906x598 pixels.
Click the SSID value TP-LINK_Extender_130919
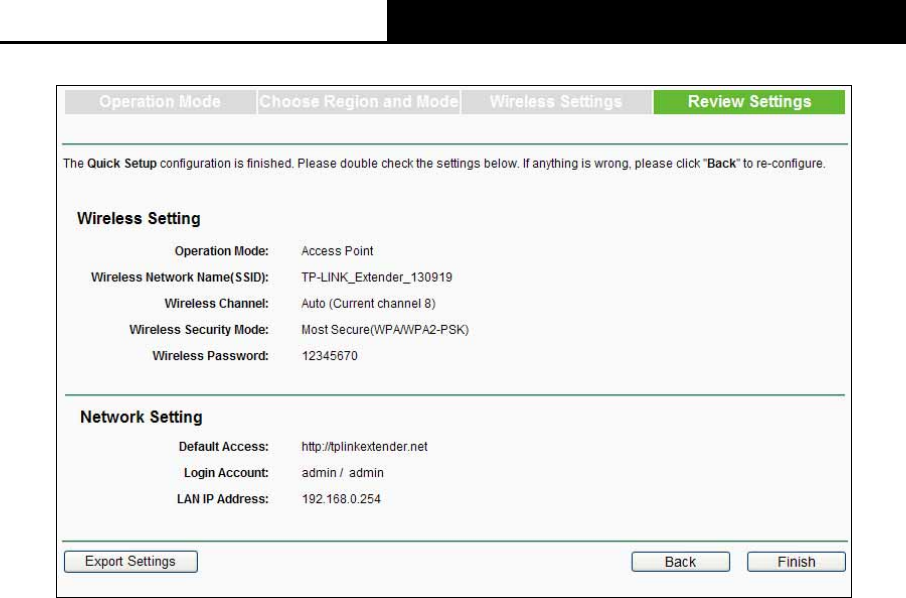point(377,277)
